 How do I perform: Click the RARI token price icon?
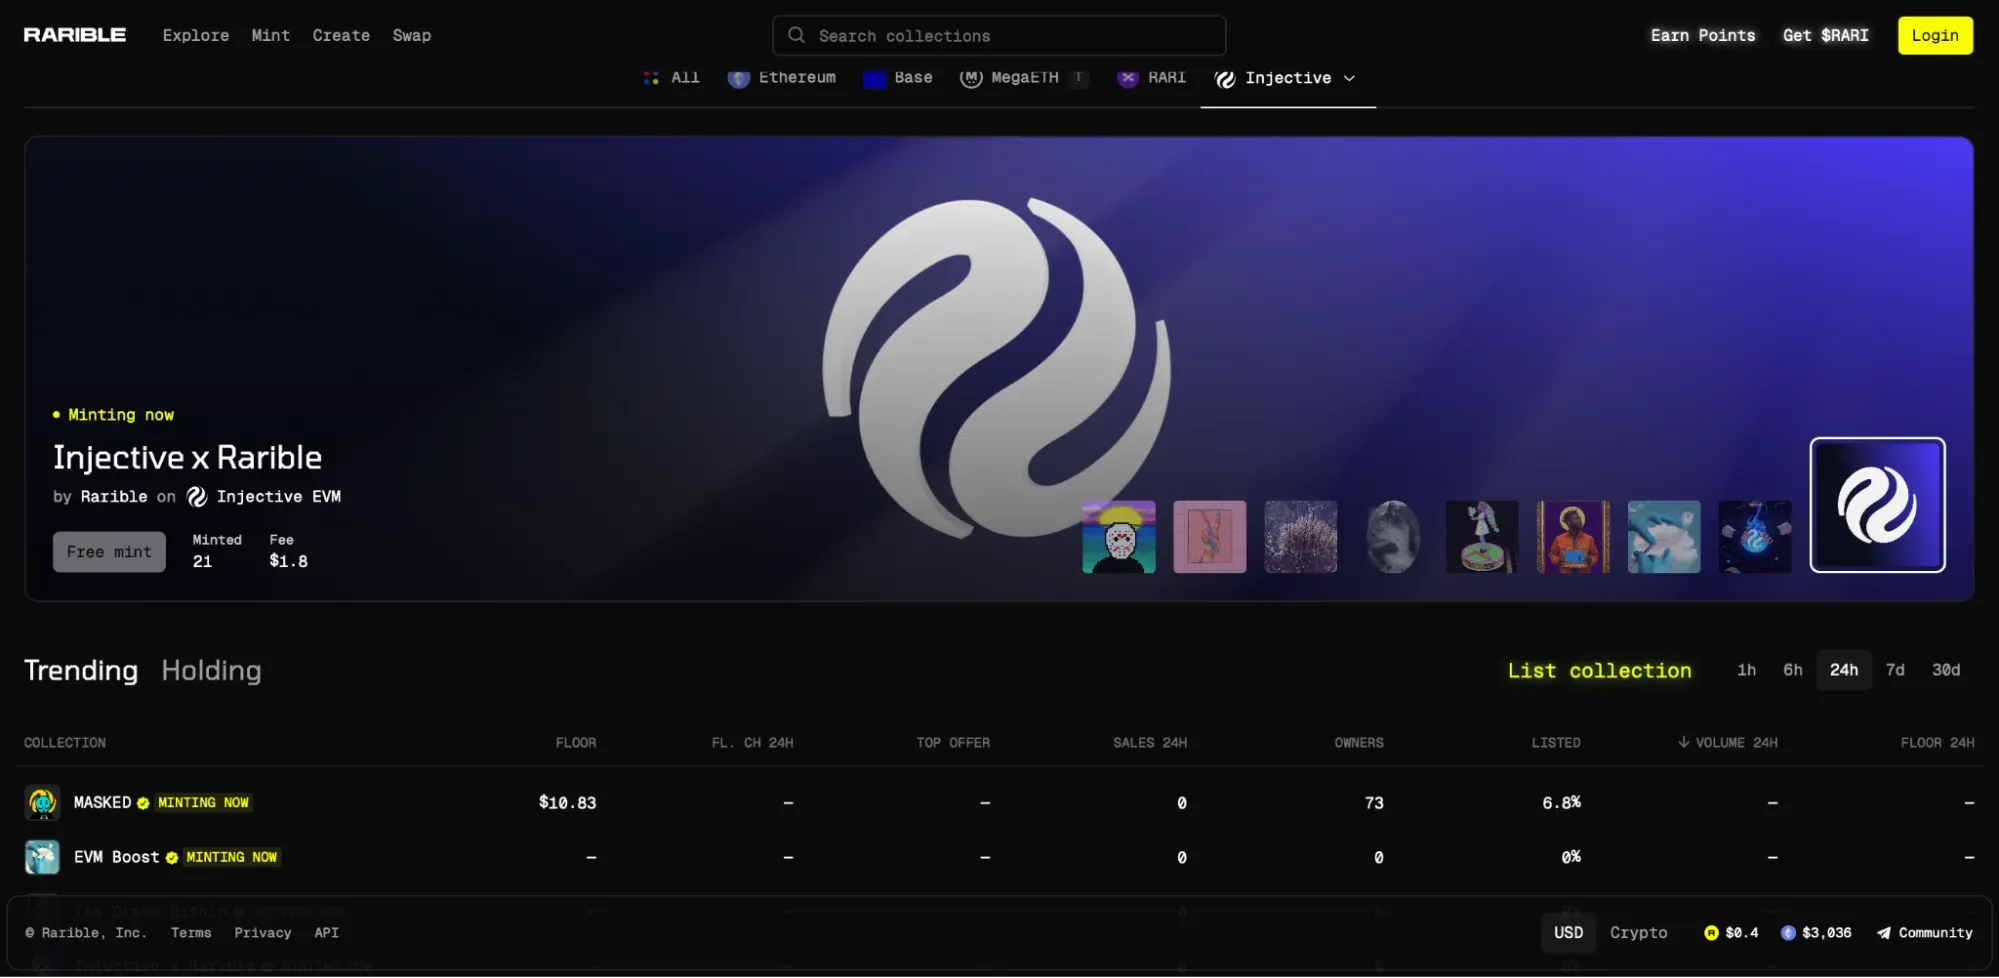click(x=1711, y=933)
